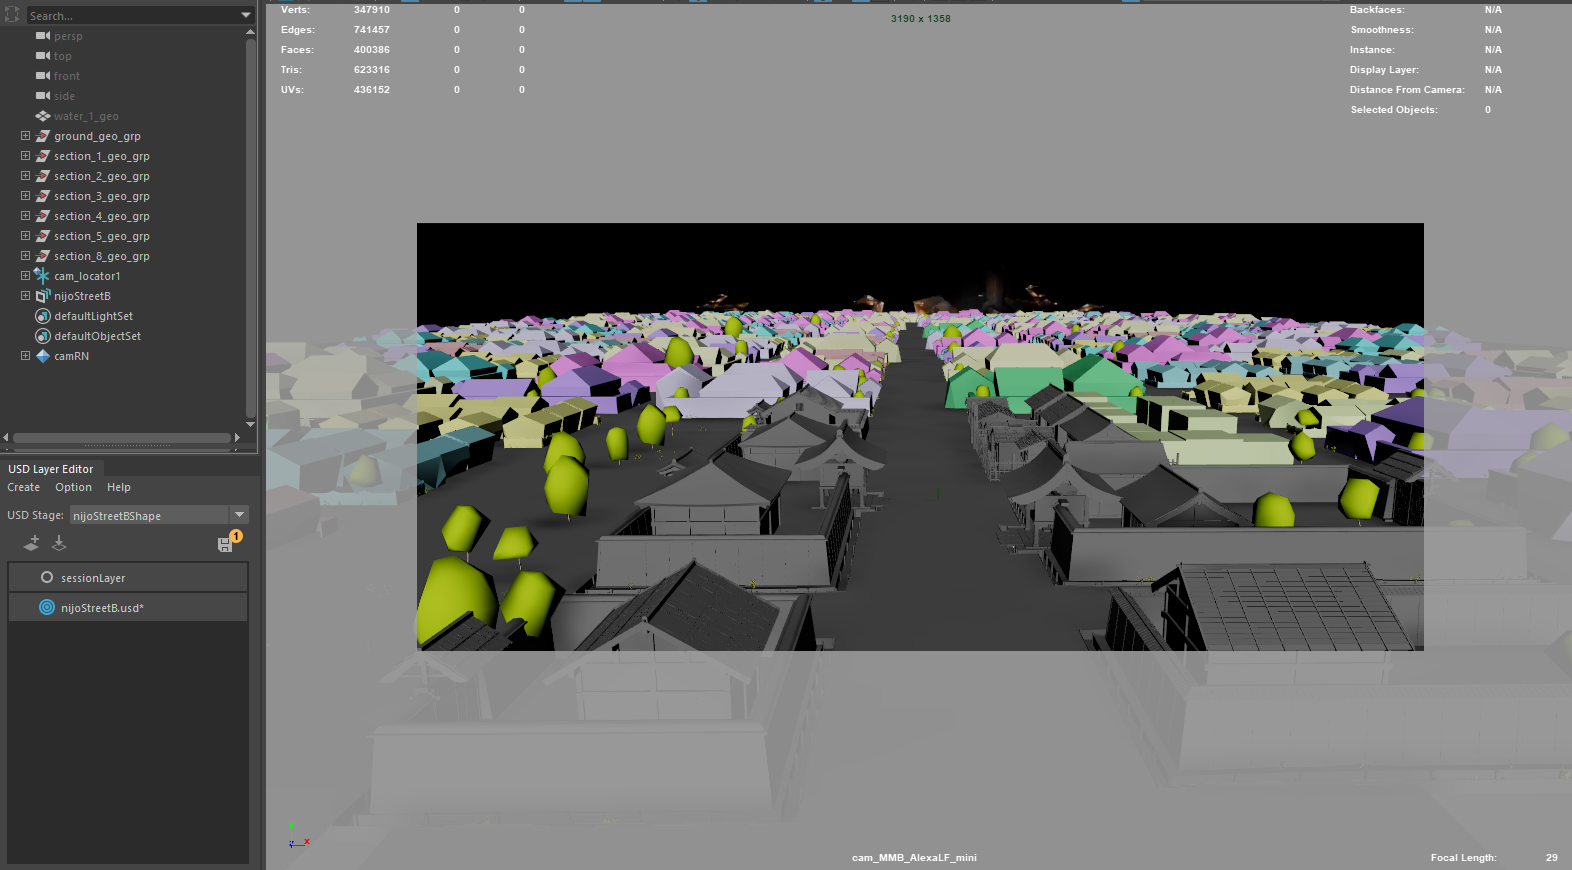Screen dimensions: 1572x870
Task: Select the section_5_geo_grp item in outliner
Action: (101, 236)
